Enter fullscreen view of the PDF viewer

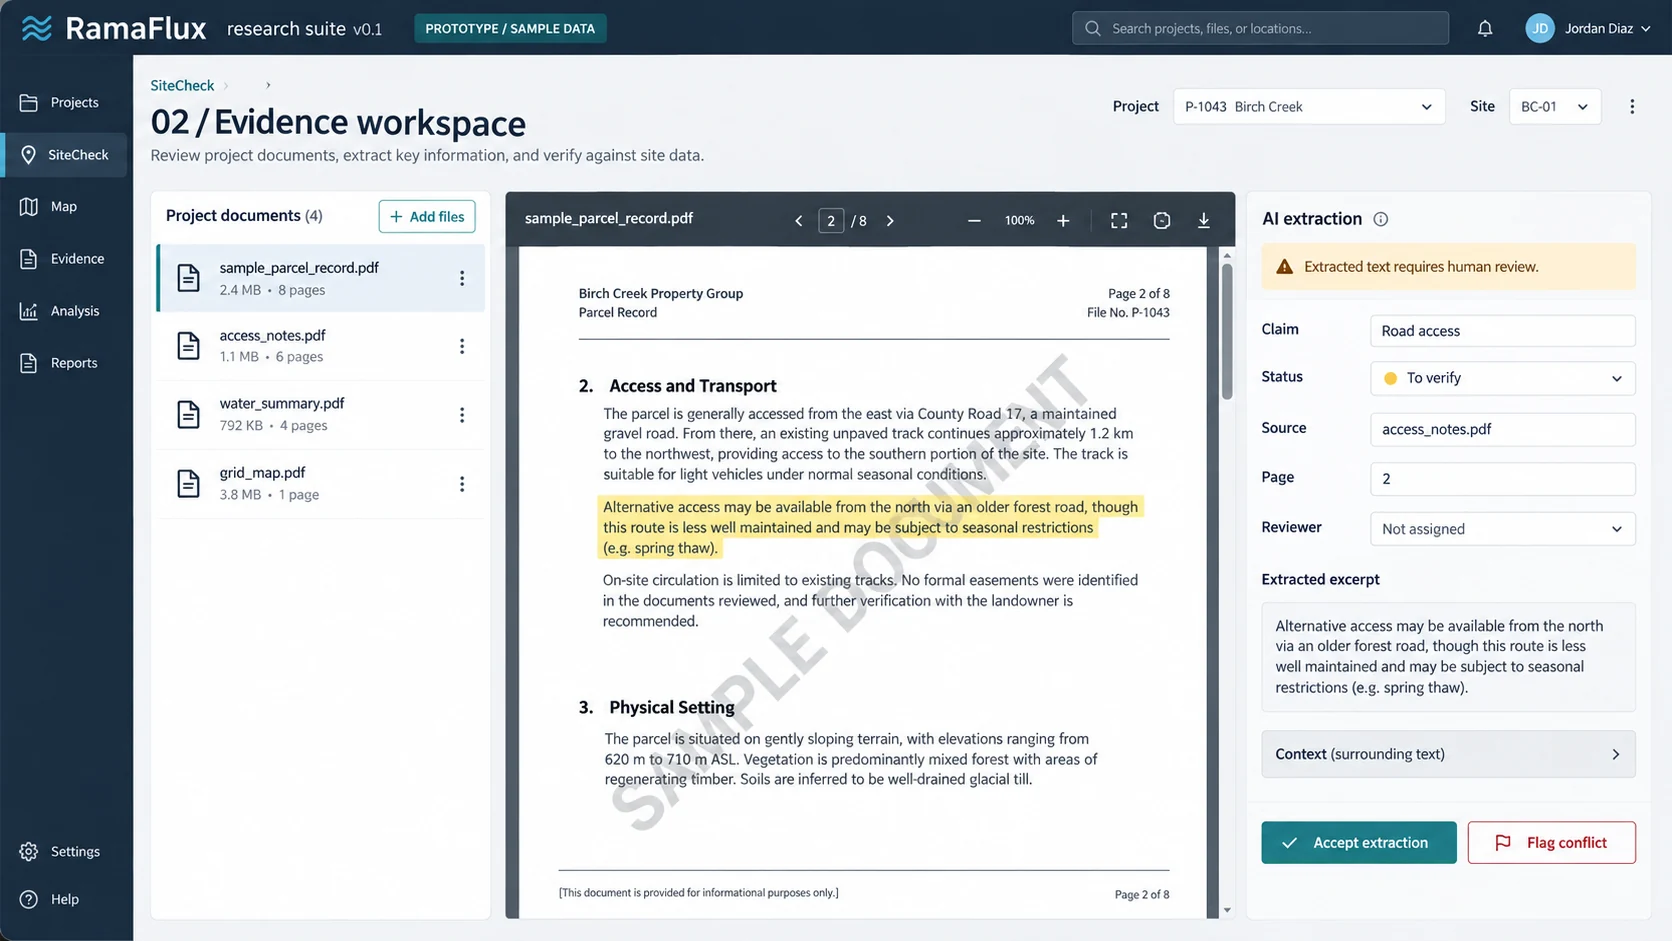click(x=1119, y=220)
